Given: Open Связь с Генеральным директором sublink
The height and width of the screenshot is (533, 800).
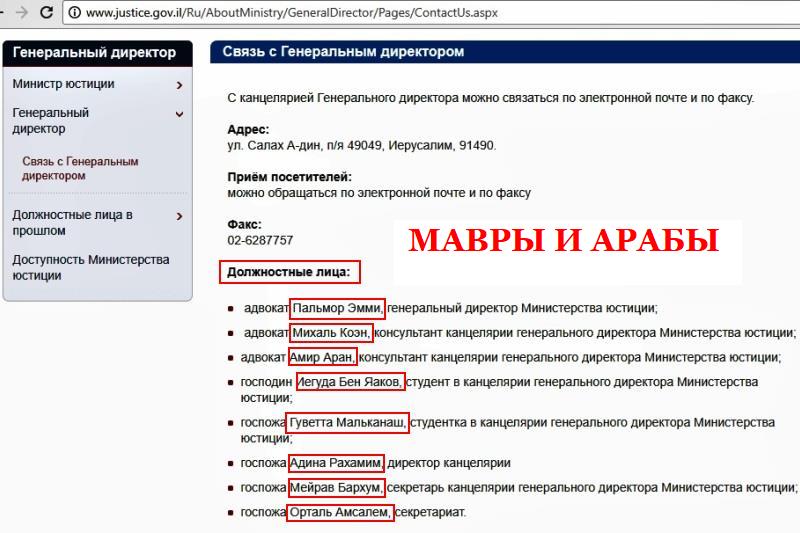Looking at the screenshot, I should point(80,168).
